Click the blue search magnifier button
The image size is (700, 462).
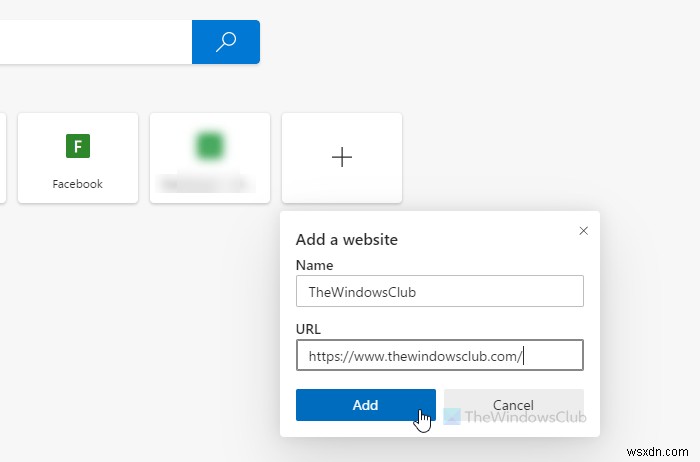pyautogui.click(x=226, y=42)
